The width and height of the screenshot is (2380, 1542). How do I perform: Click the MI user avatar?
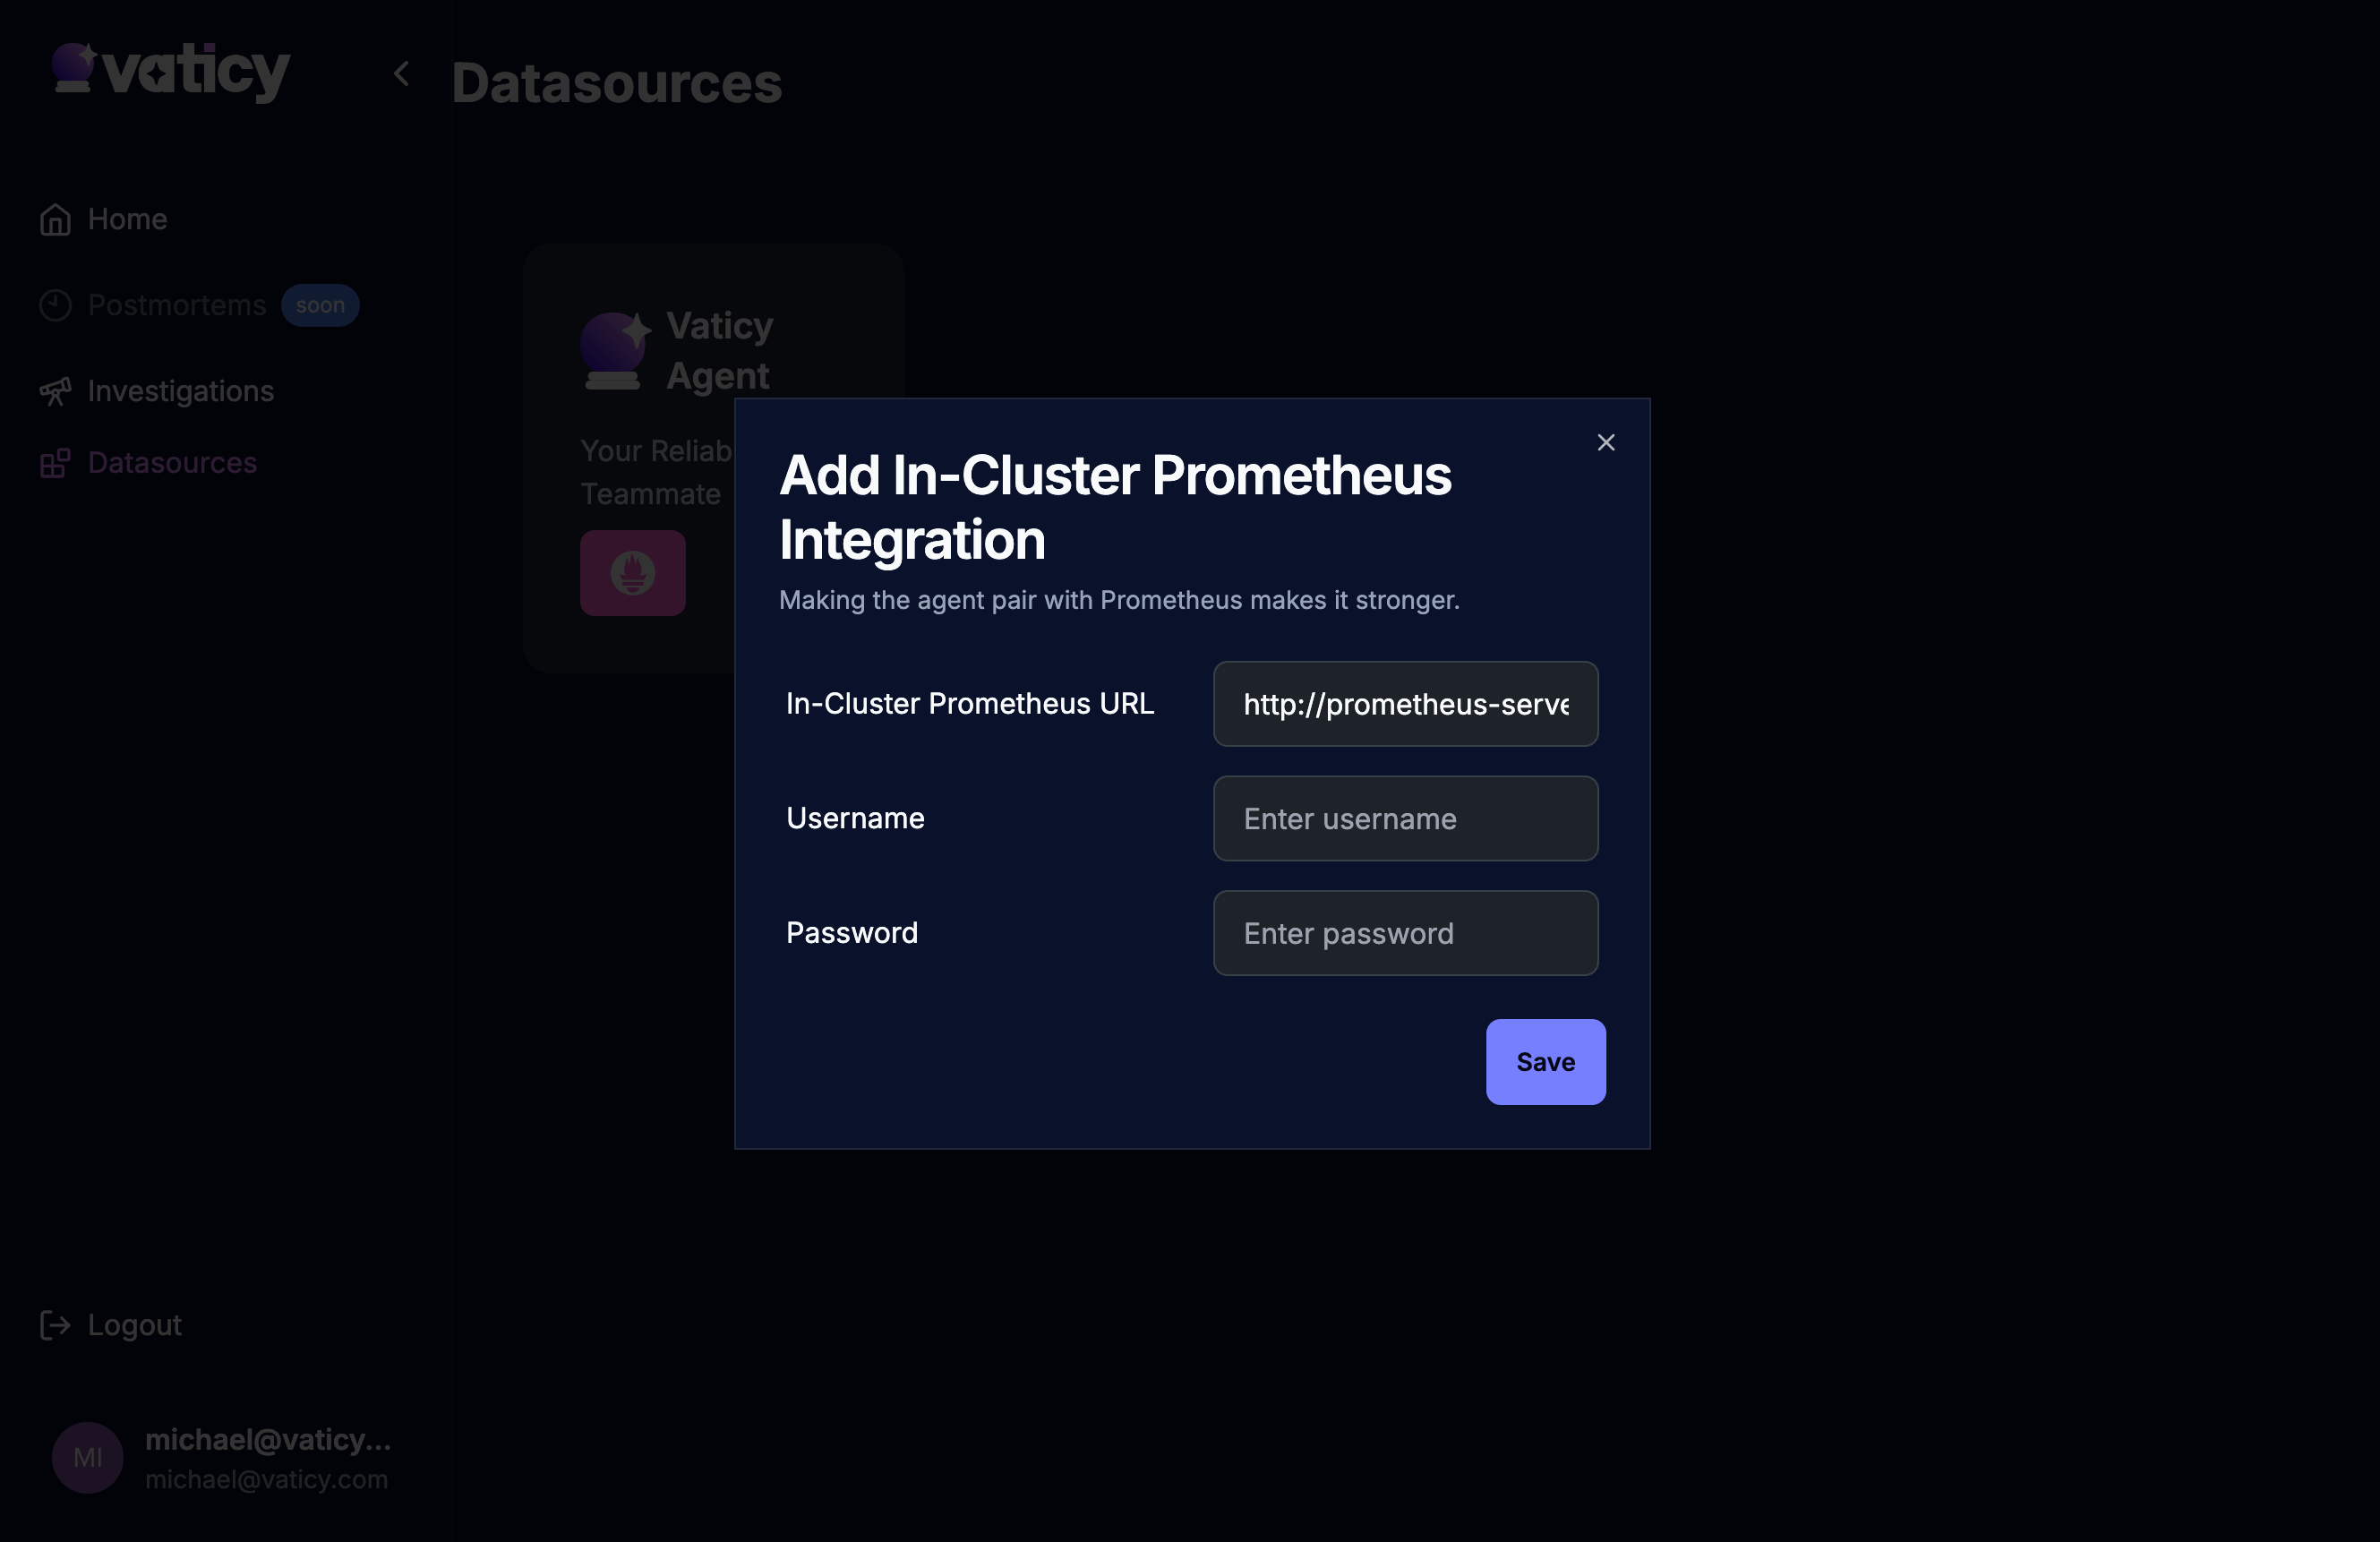[x=88, y=1457]
